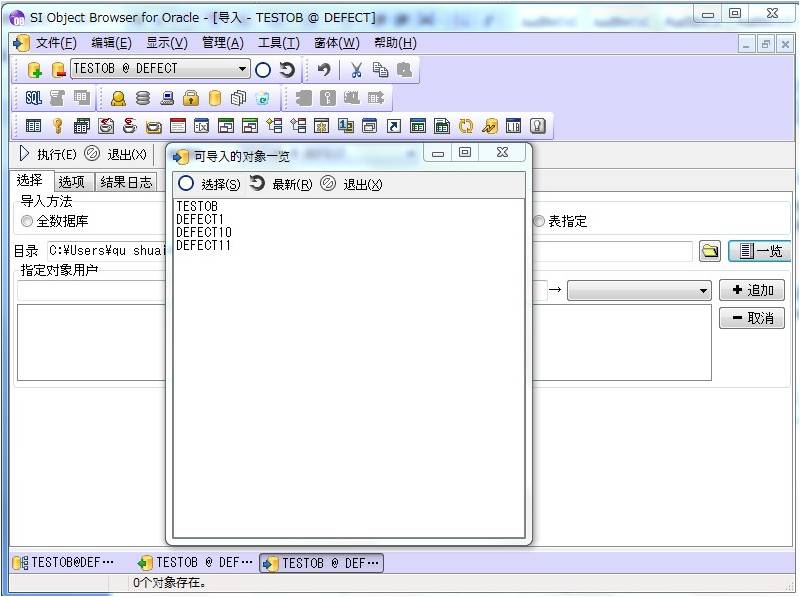Open the 显示(V) menu

click(x=167, y=43)
